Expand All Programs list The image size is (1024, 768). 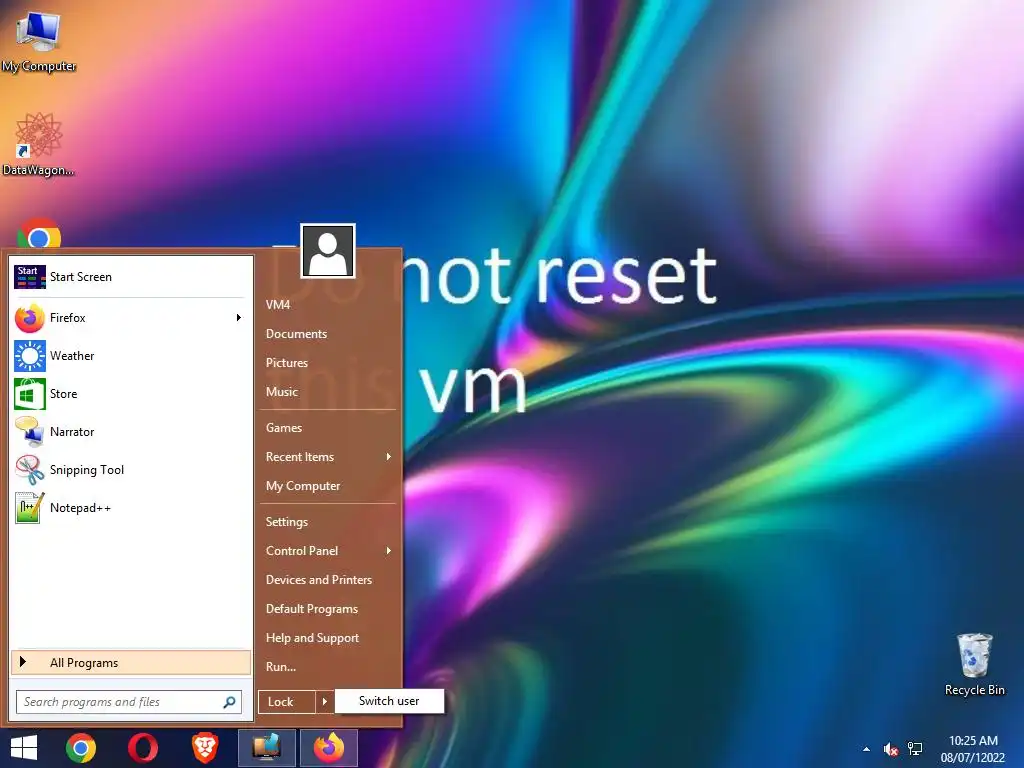(x=131, y=663)
